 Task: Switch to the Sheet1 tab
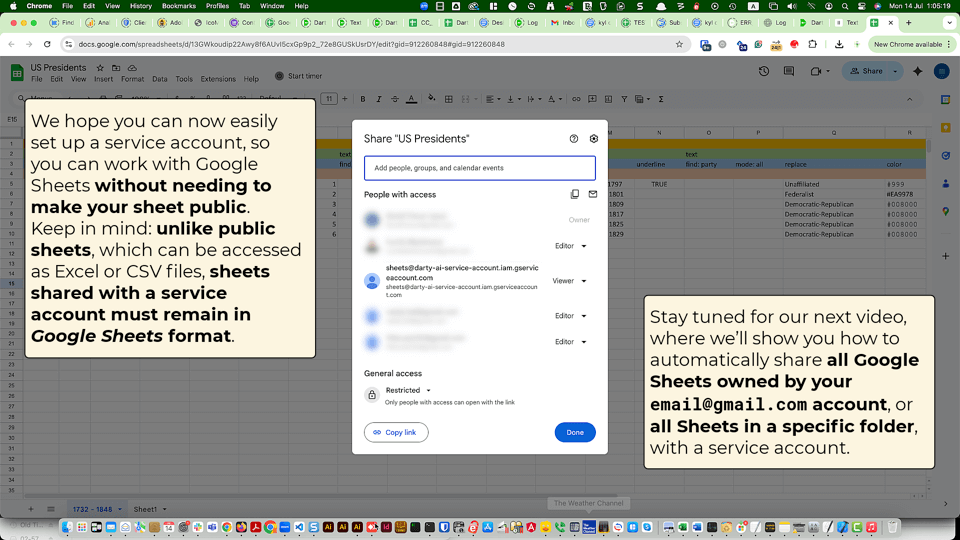[x=146, y=509]
